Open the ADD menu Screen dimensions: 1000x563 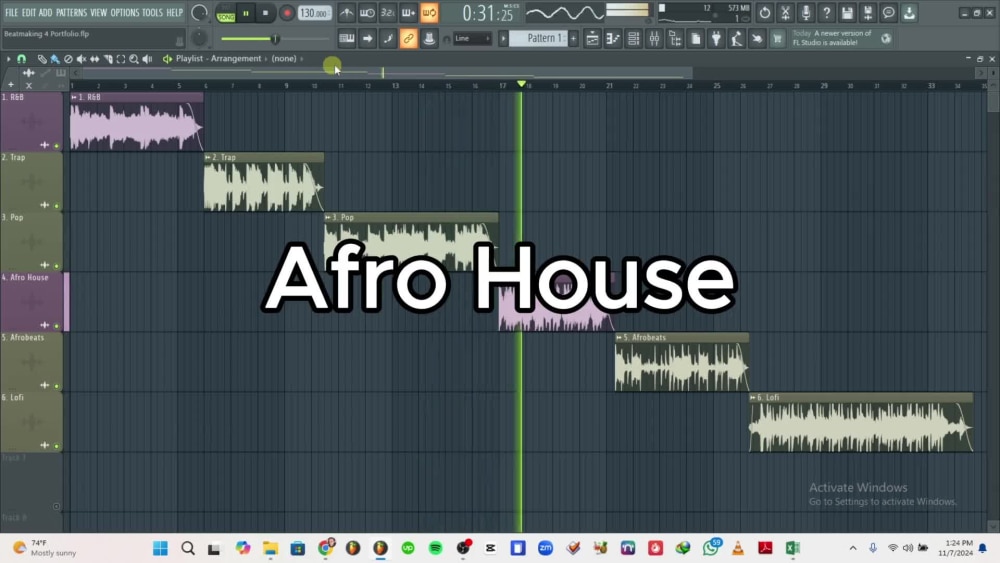[45, 13]
